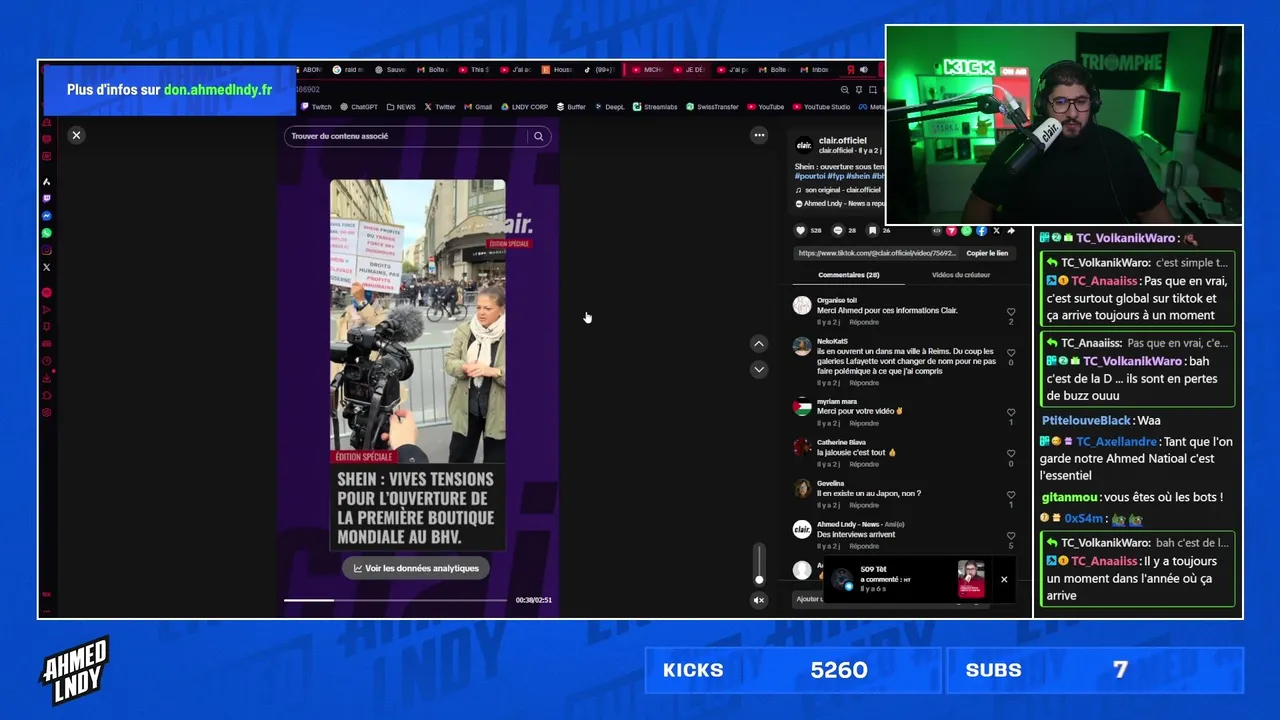Open LNDY CORP bookmark
Viewport: 1280px width, 720px height.
[524, 107]
